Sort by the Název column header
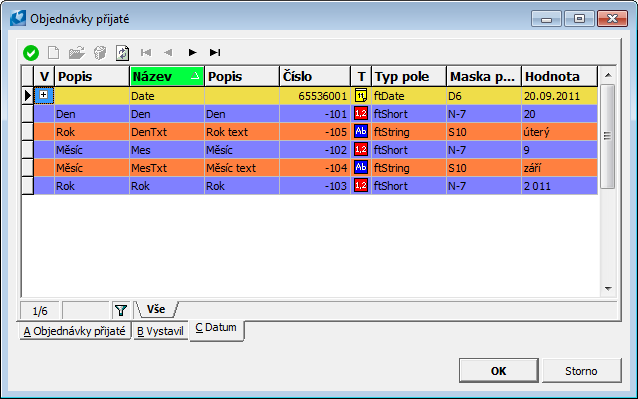 click(167, 76)
